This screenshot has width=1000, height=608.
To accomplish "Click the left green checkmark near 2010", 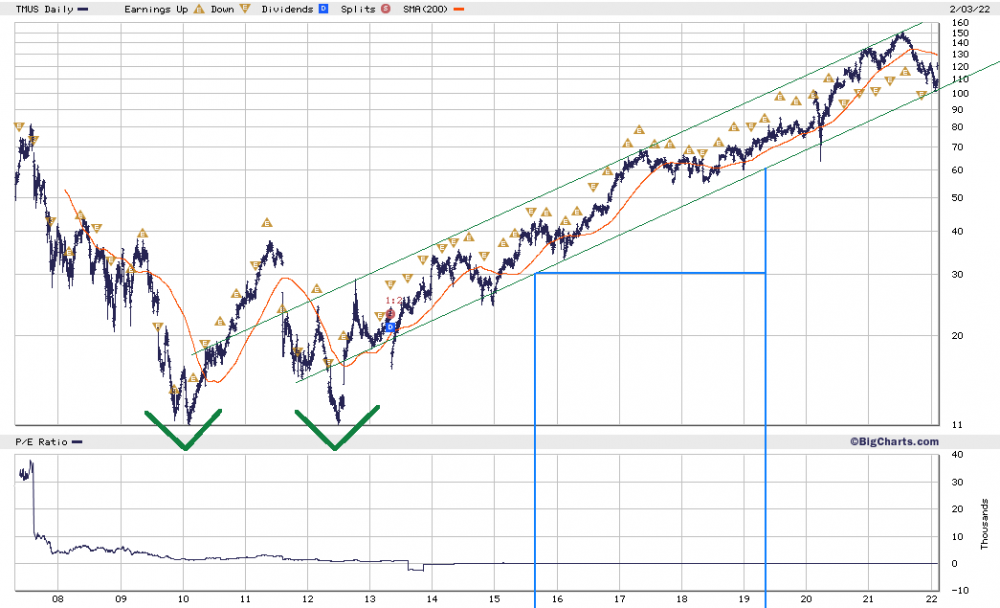I will click(184, 429).
